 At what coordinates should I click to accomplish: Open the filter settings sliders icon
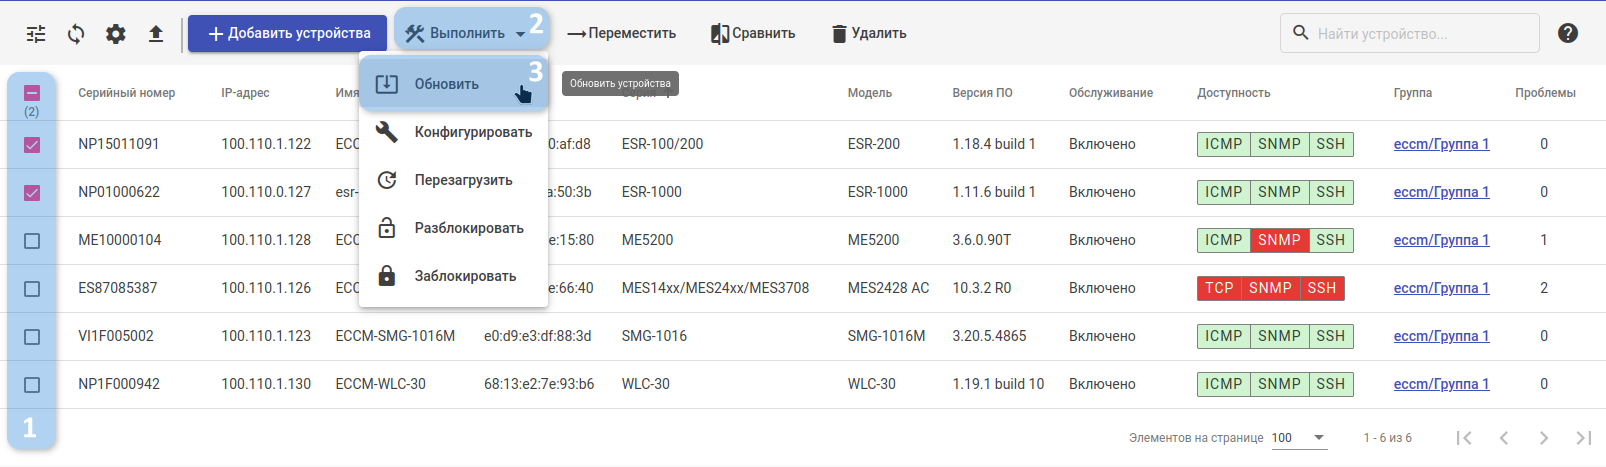[x=36, y=34]
